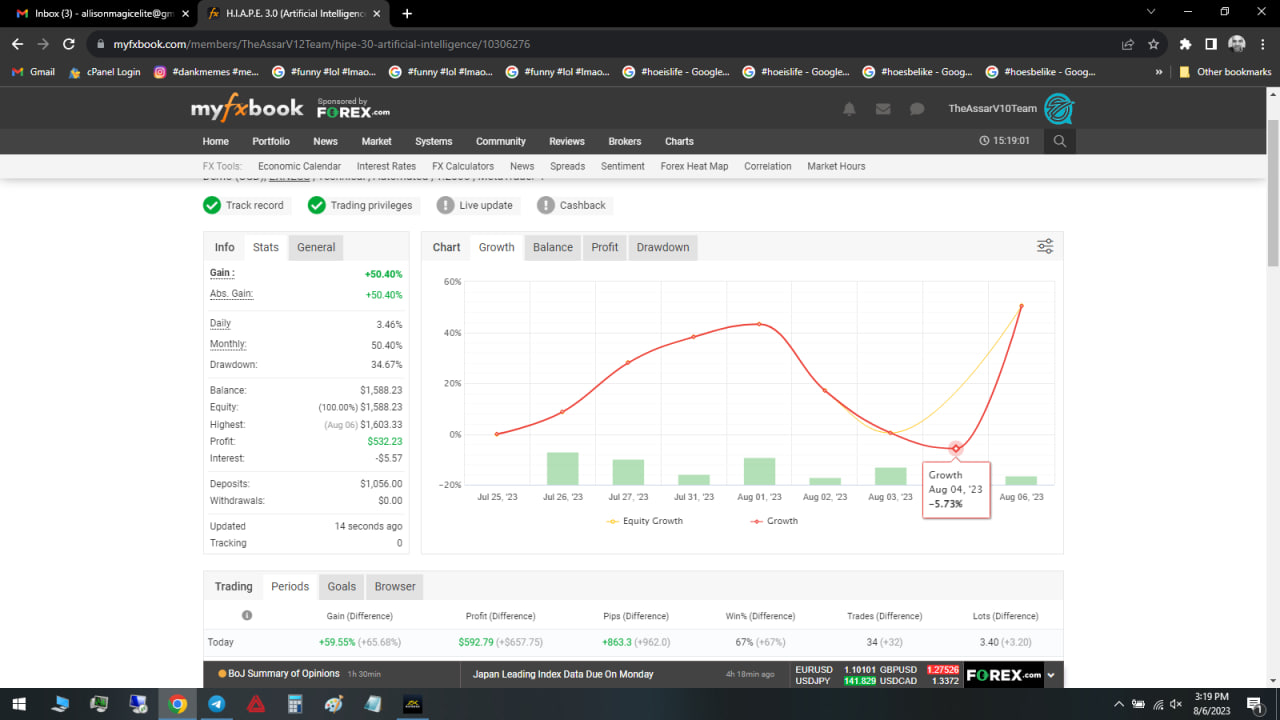Image resolution: width=1280 pixels, height=720 pixels.
Task: Open the Forex Heat Map link
Action: [694, 166]
